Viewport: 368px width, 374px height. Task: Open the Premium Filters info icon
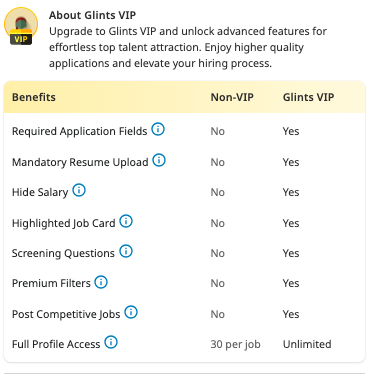(x=101, y=282)
